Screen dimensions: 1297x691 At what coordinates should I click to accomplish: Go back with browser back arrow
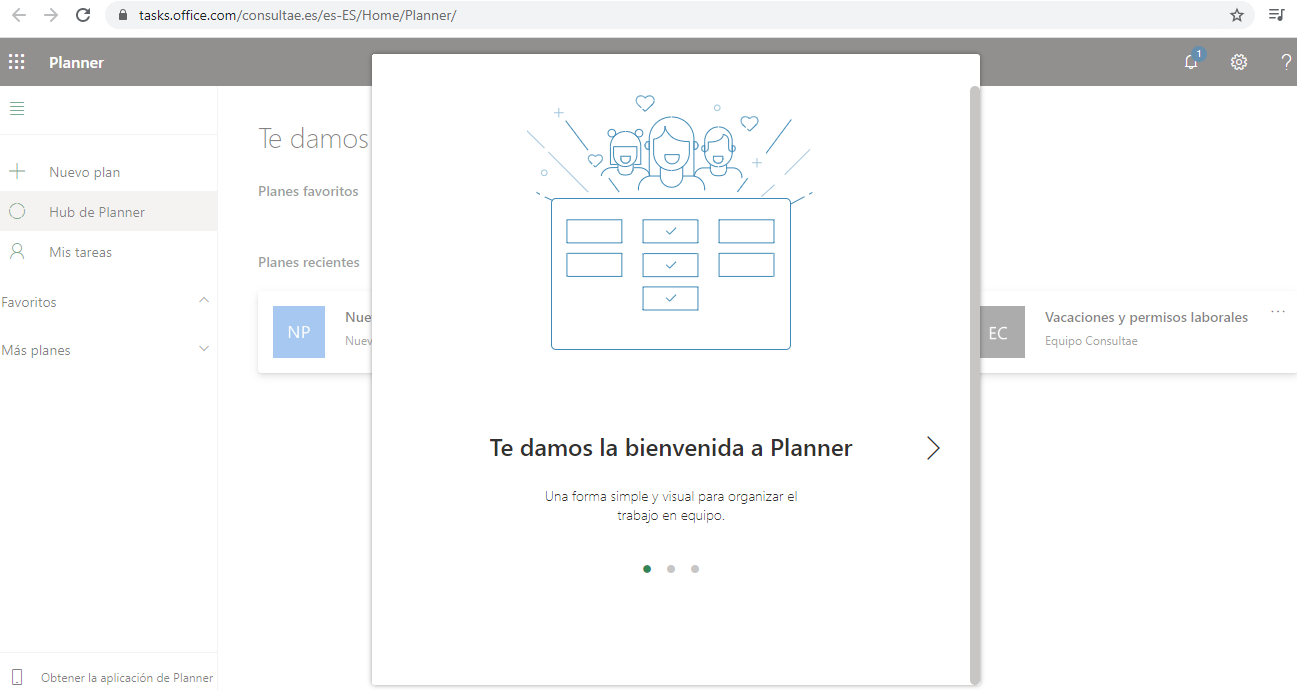(19, 15)
